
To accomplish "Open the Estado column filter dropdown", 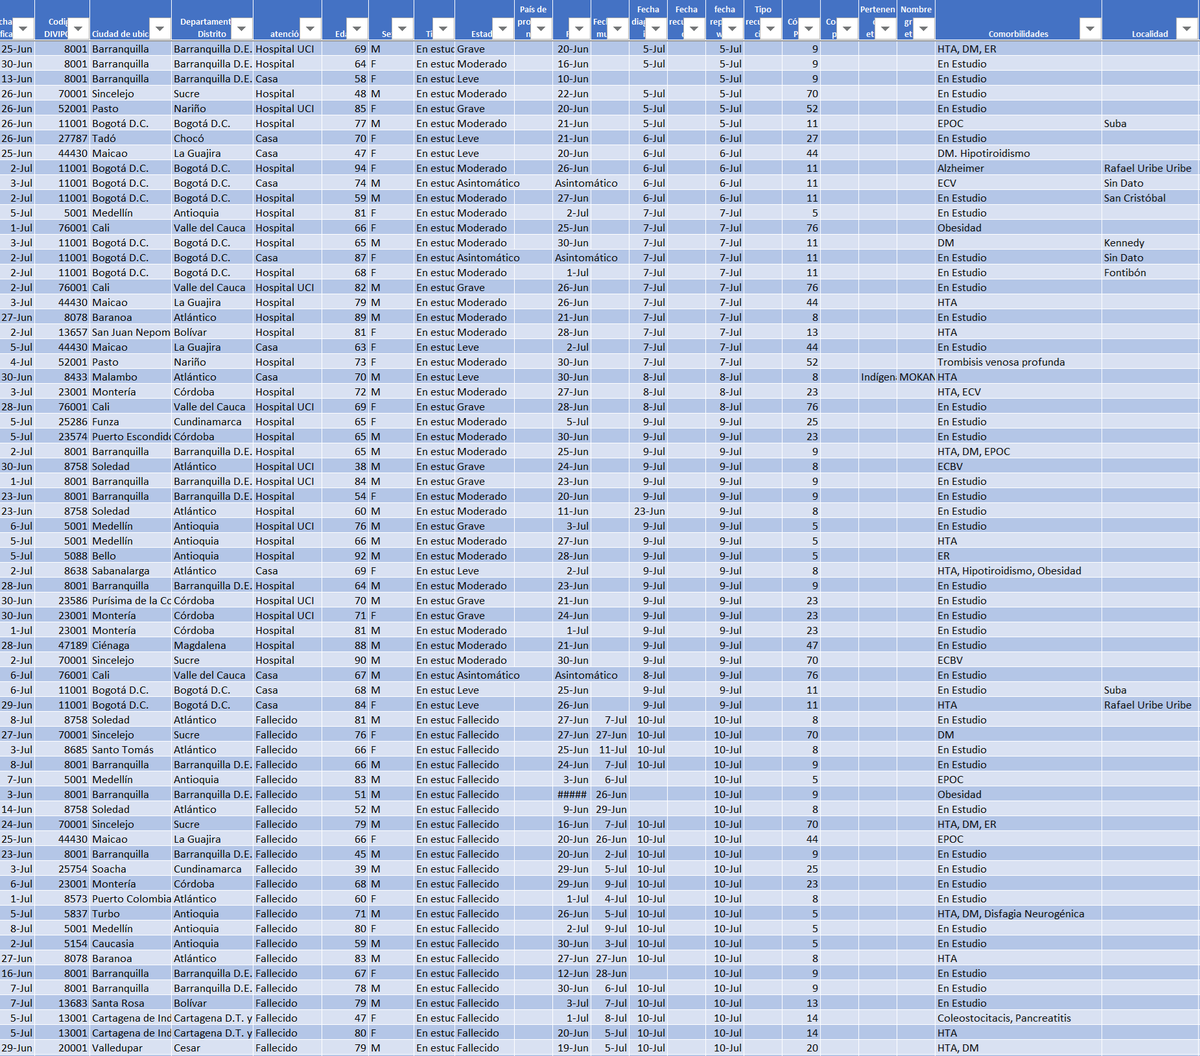I will (504, 29).
